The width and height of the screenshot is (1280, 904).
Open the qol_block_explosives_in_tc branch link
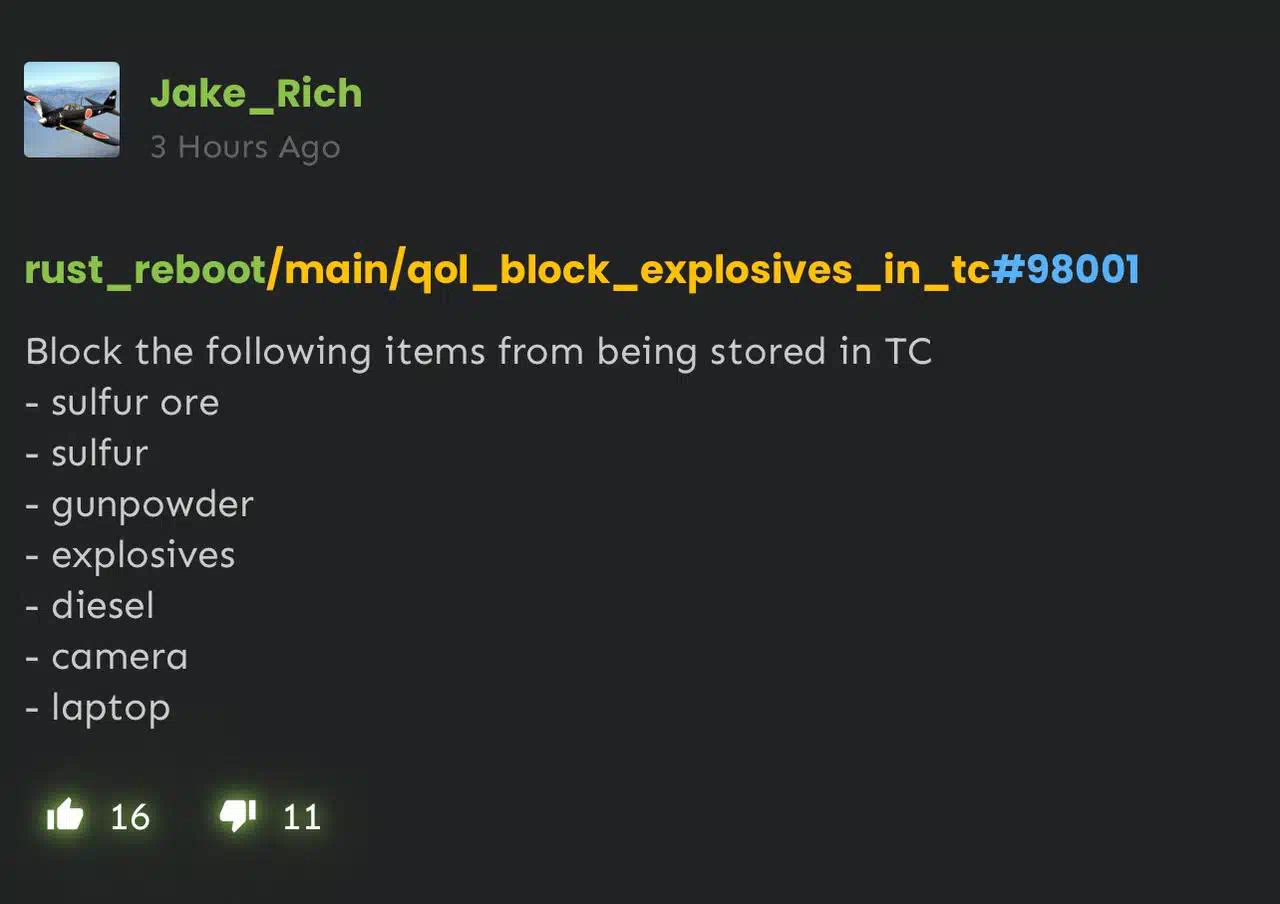[x=698, y=270]
